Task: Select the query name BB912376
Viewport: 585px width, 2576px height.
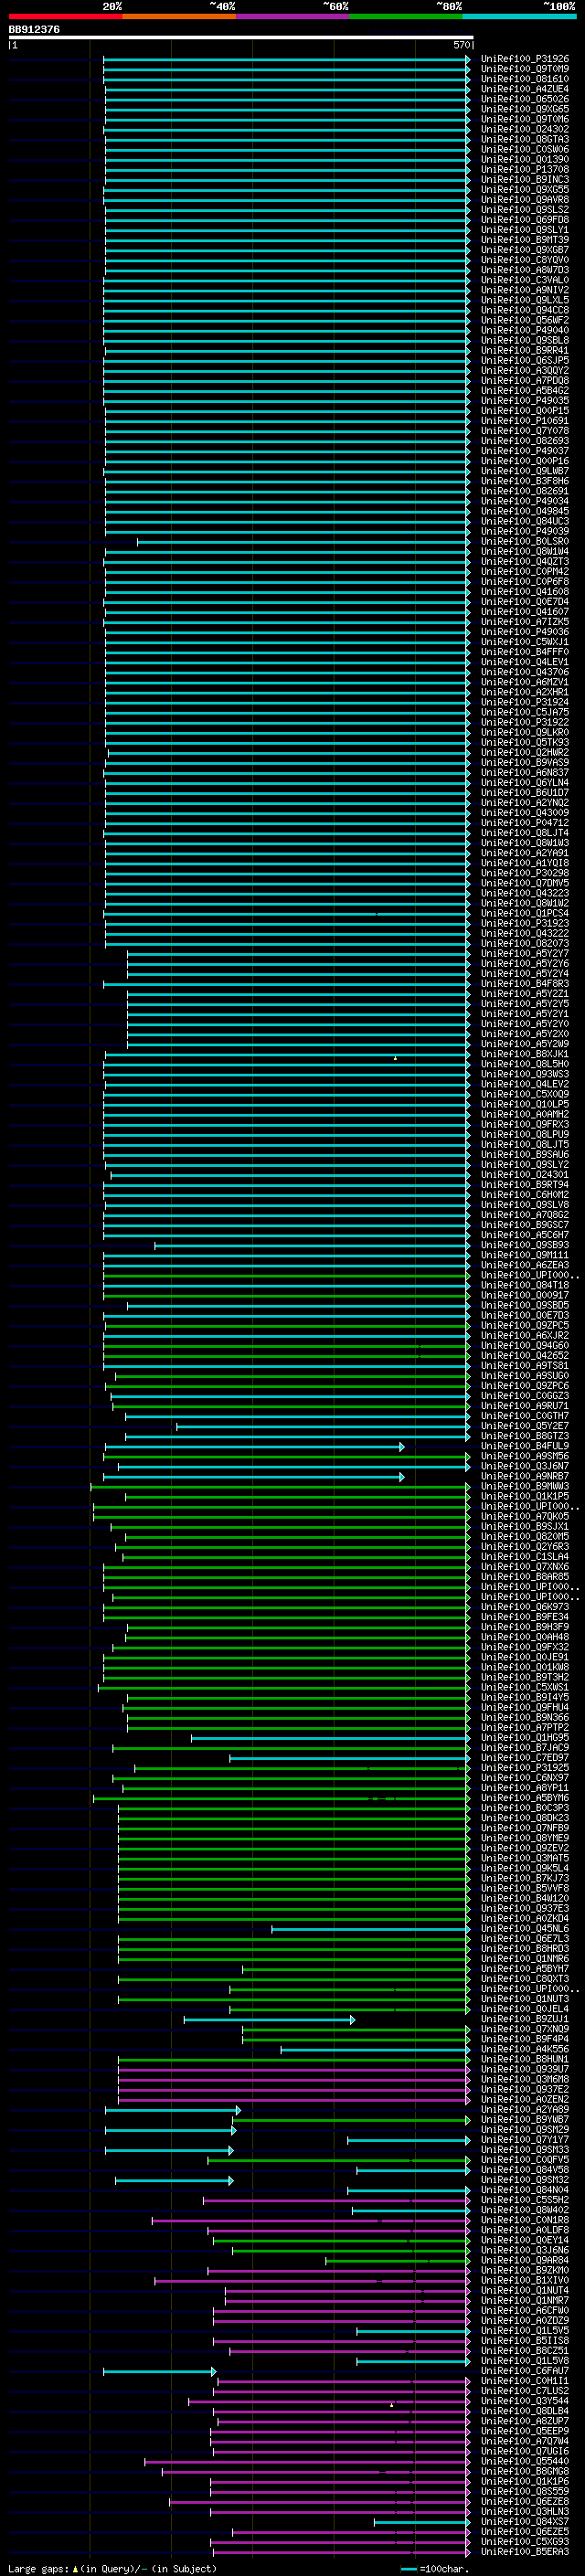Action: 34,29
